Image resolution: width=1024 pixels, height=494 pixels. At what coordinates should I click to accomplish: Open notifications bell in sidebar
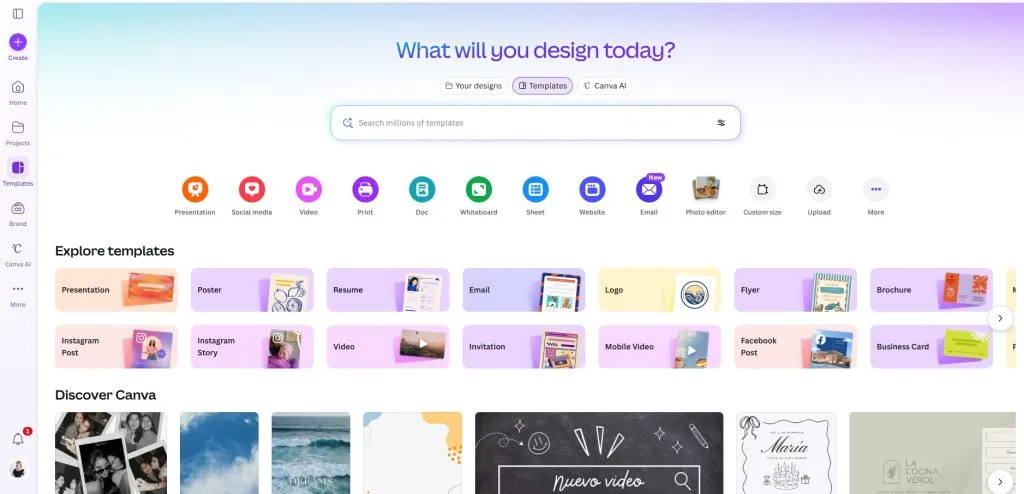18,439
